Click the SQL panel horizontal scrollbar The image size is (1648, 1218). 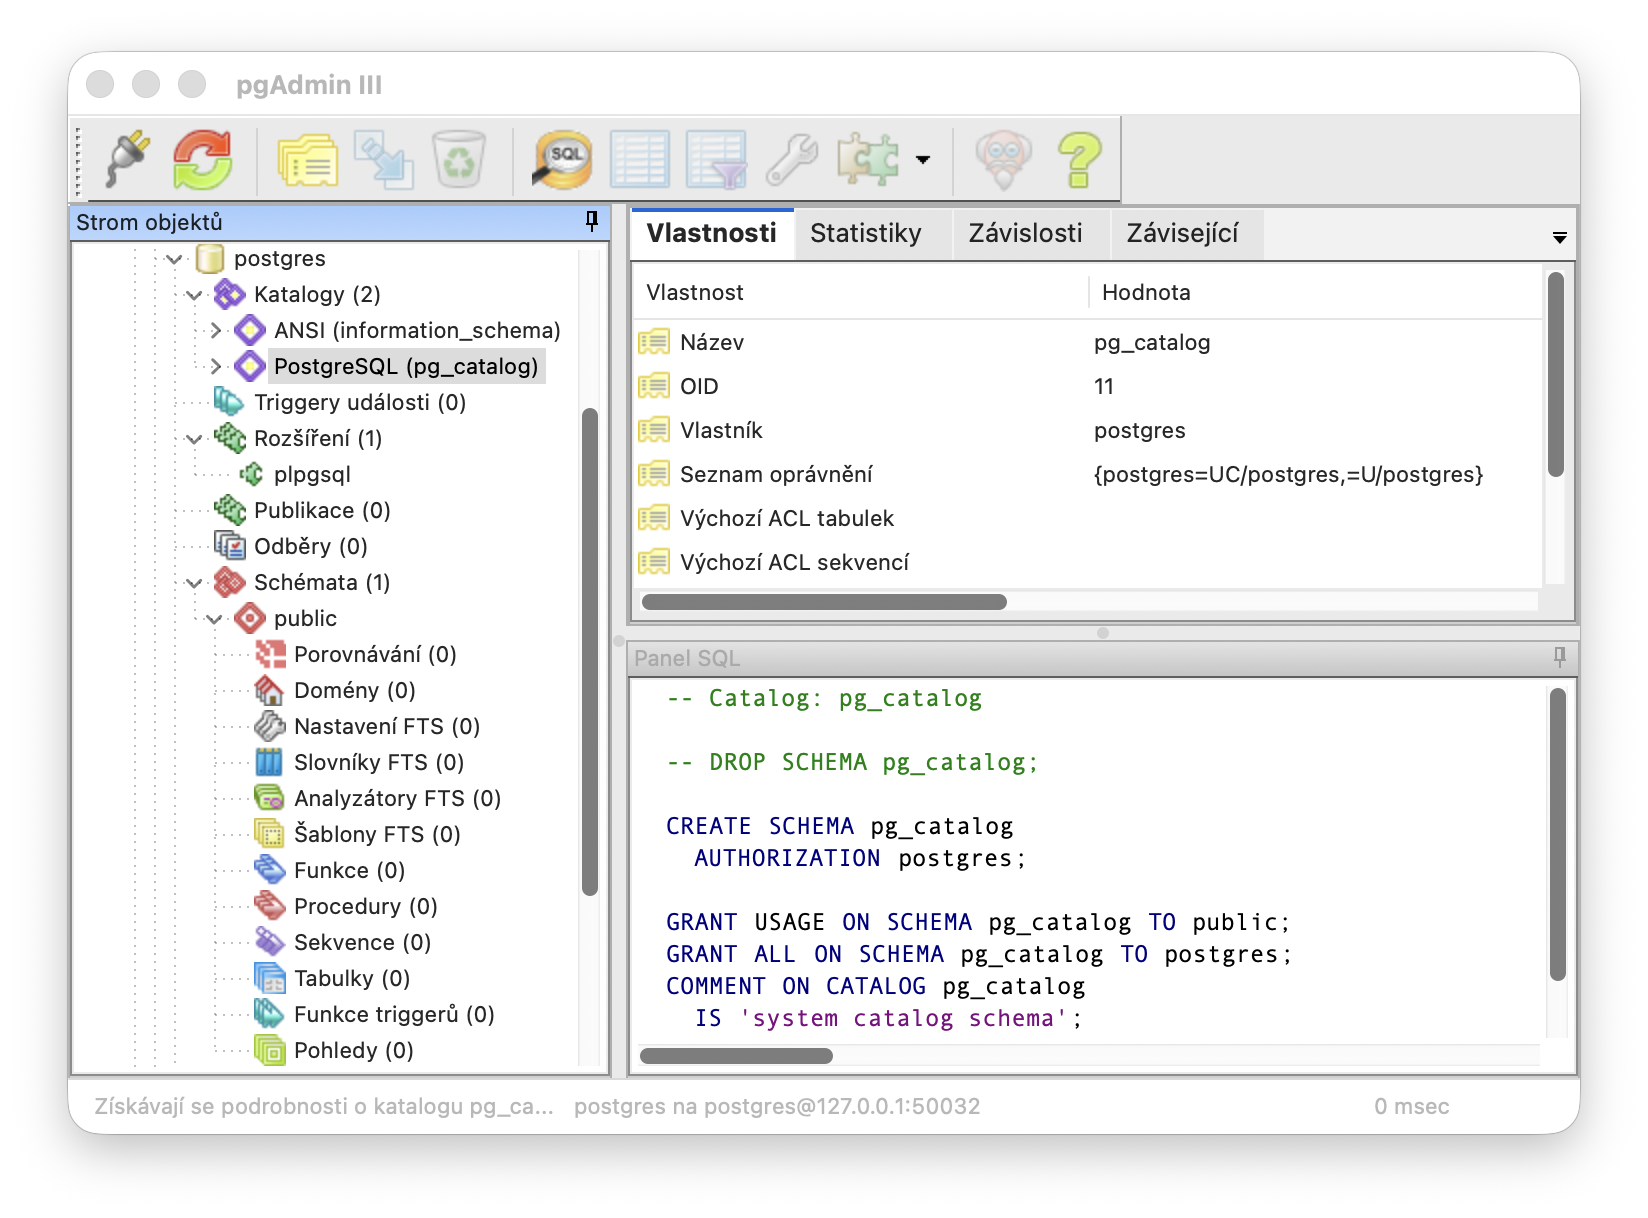click(x=736, y=1056)
